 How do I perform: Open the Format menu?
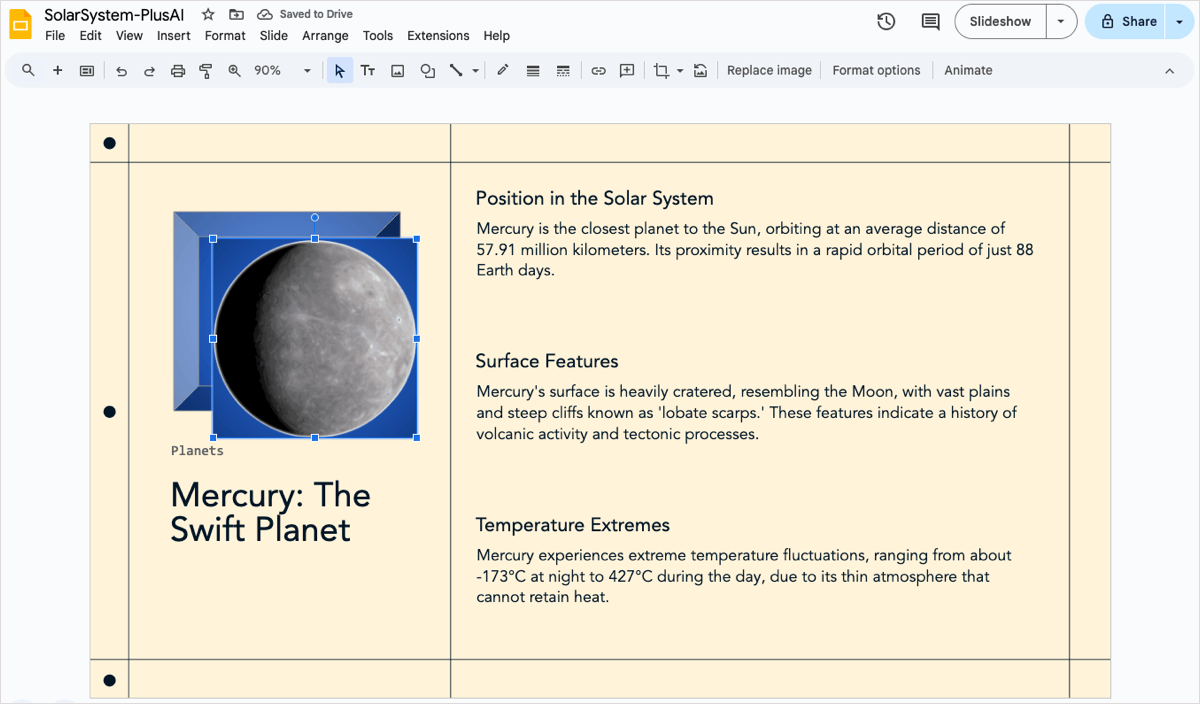[x=225, y=35]
